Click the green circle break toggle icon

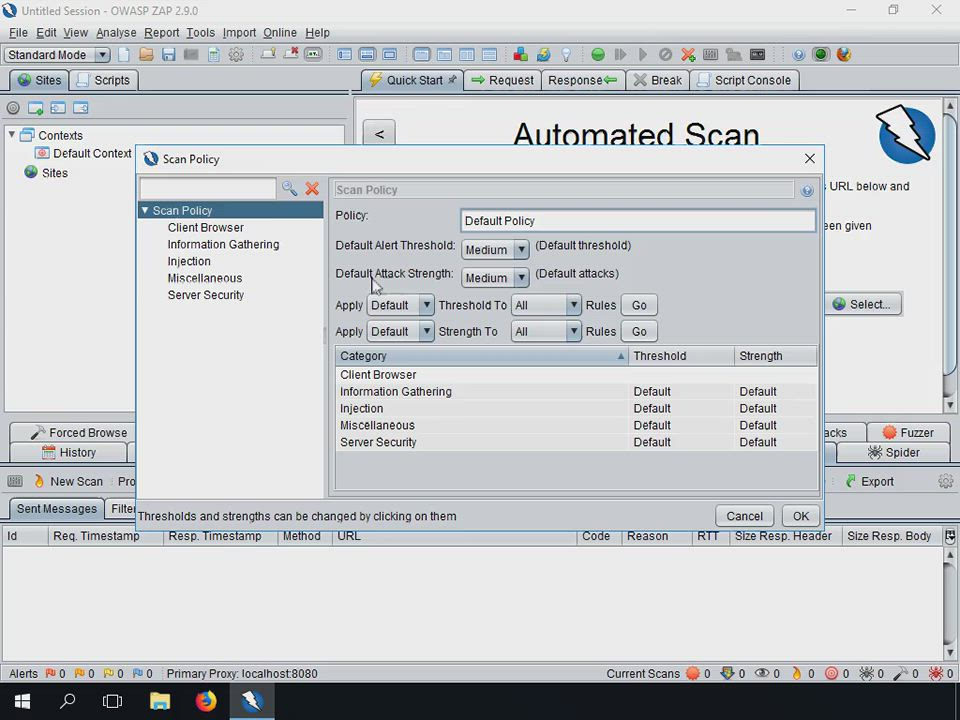[598, 55]
